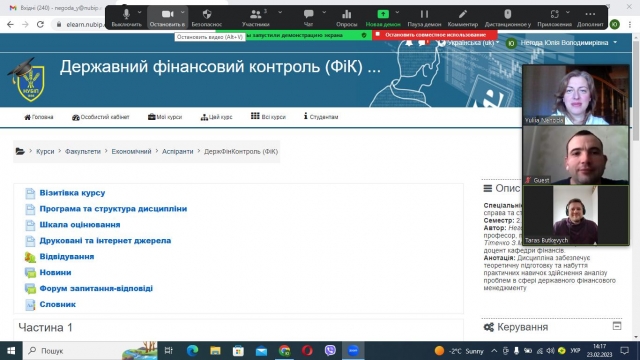Select Guest participant video thumbnail

click(x=576, y=155)
